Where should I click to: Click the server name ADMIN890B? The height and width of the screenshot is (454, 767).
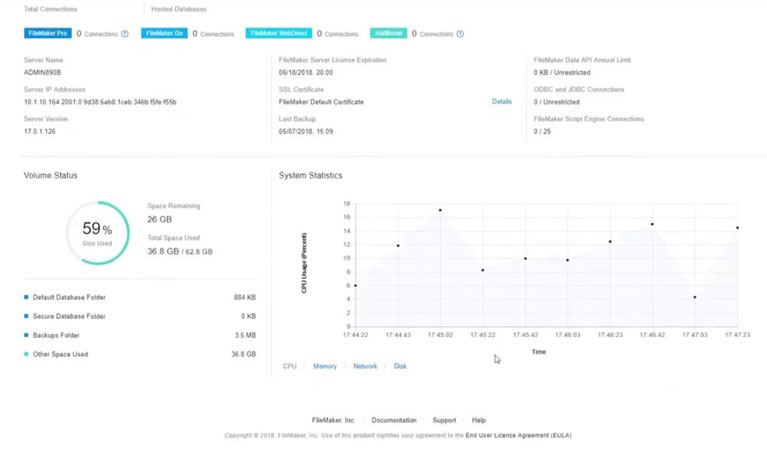click(43, 72)
